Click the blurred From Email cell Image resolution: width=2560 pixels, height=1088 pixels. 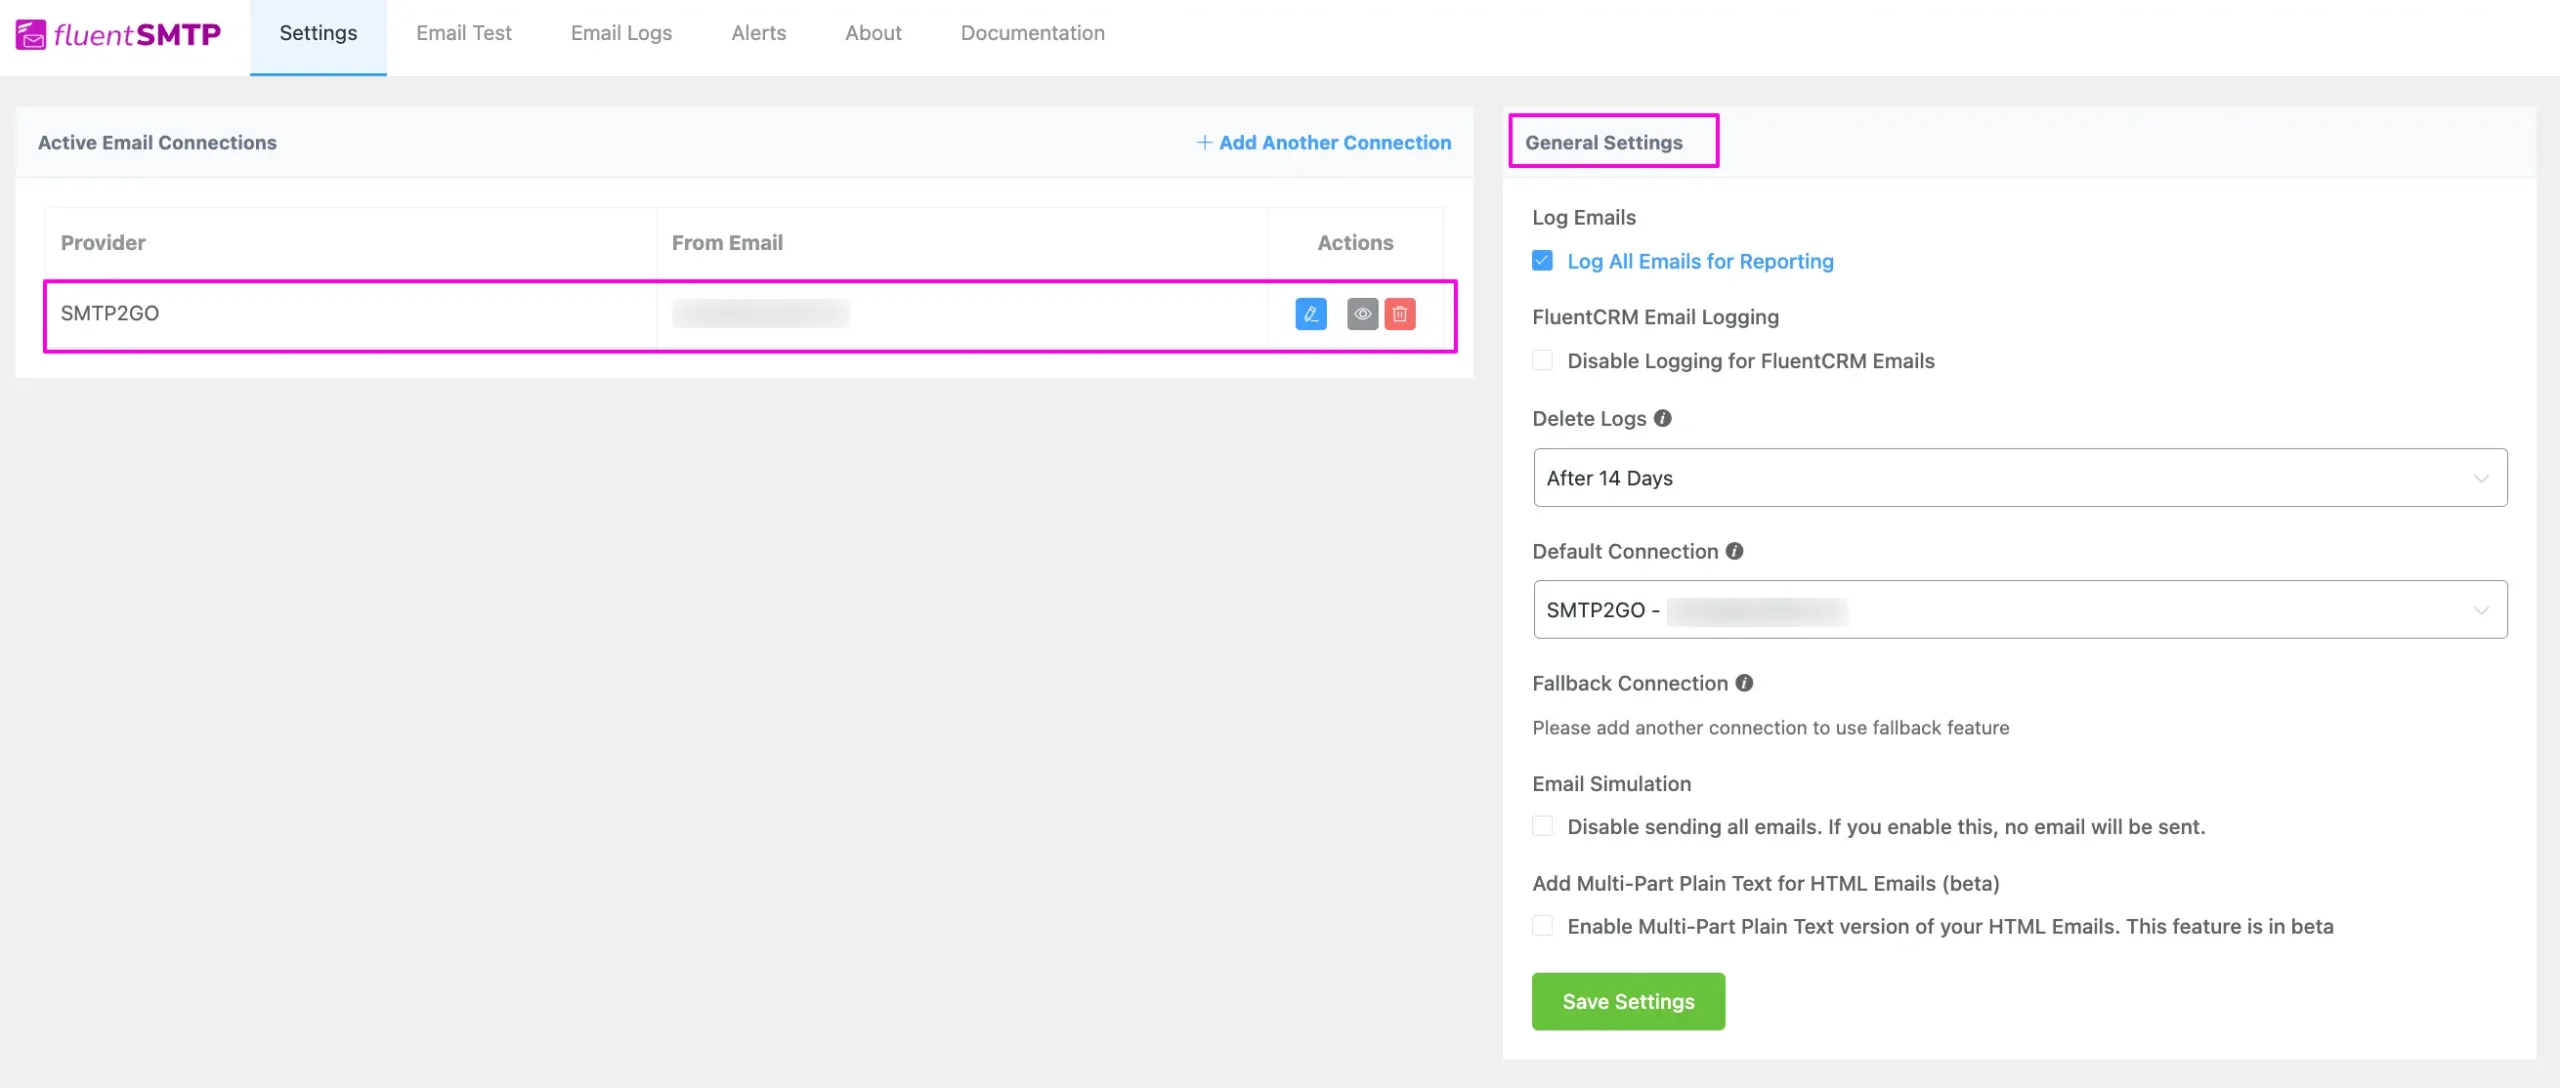pos(962,314)
